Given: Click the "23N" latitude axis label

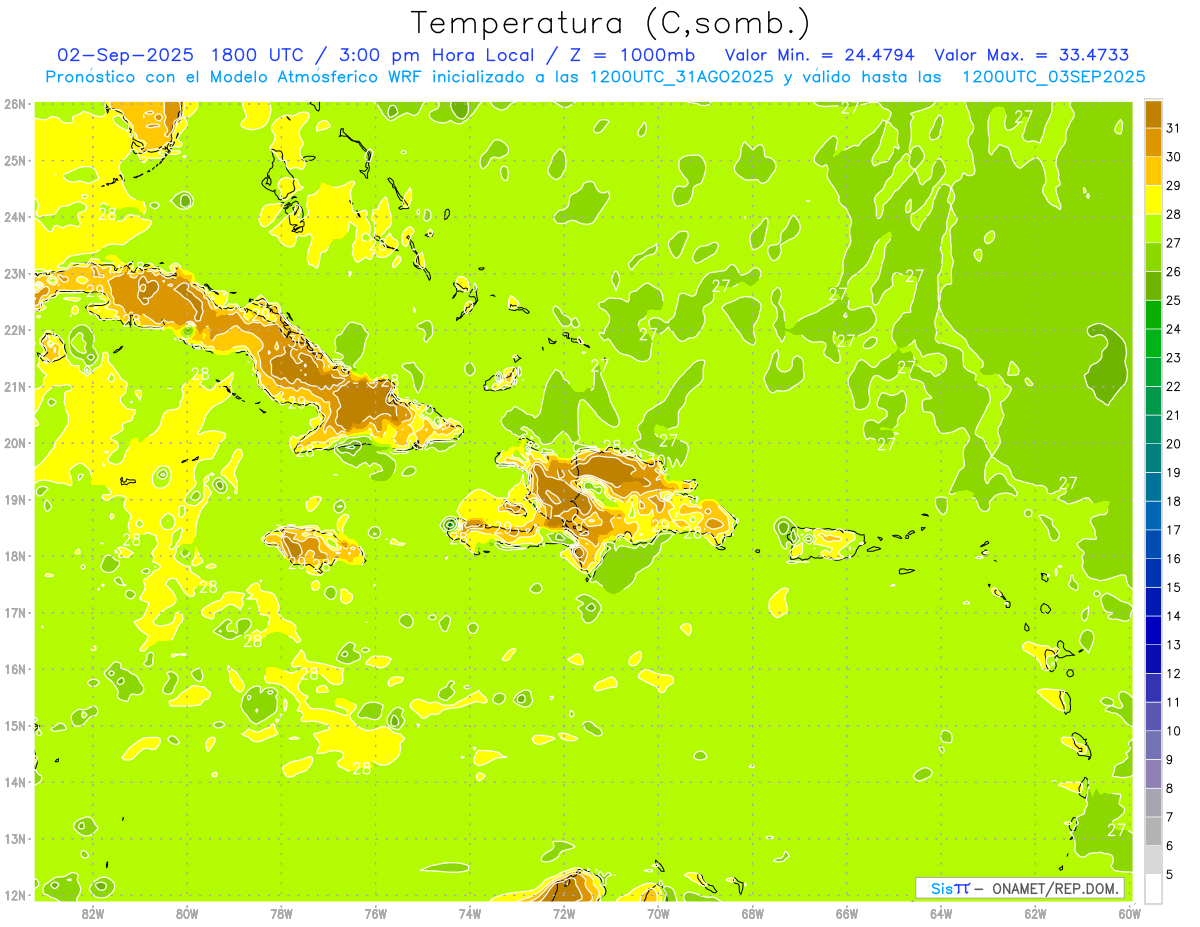Looking at the screenshot, I should (x=15, y=273).
